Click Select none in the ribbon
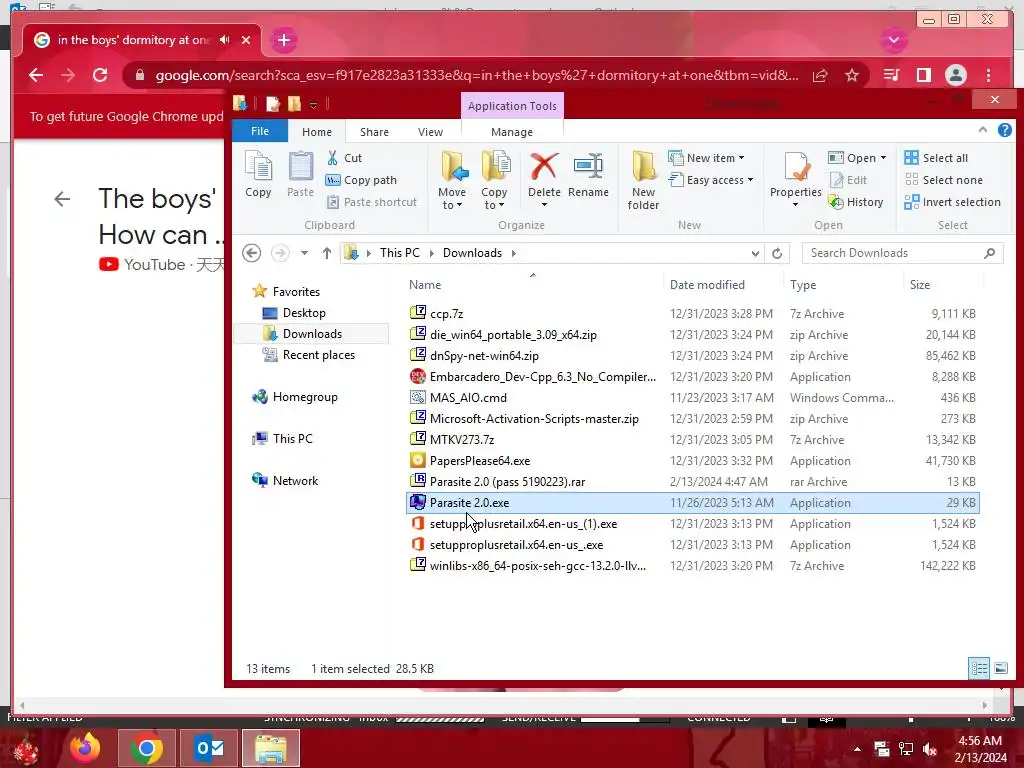 click(x=943, y=180)
